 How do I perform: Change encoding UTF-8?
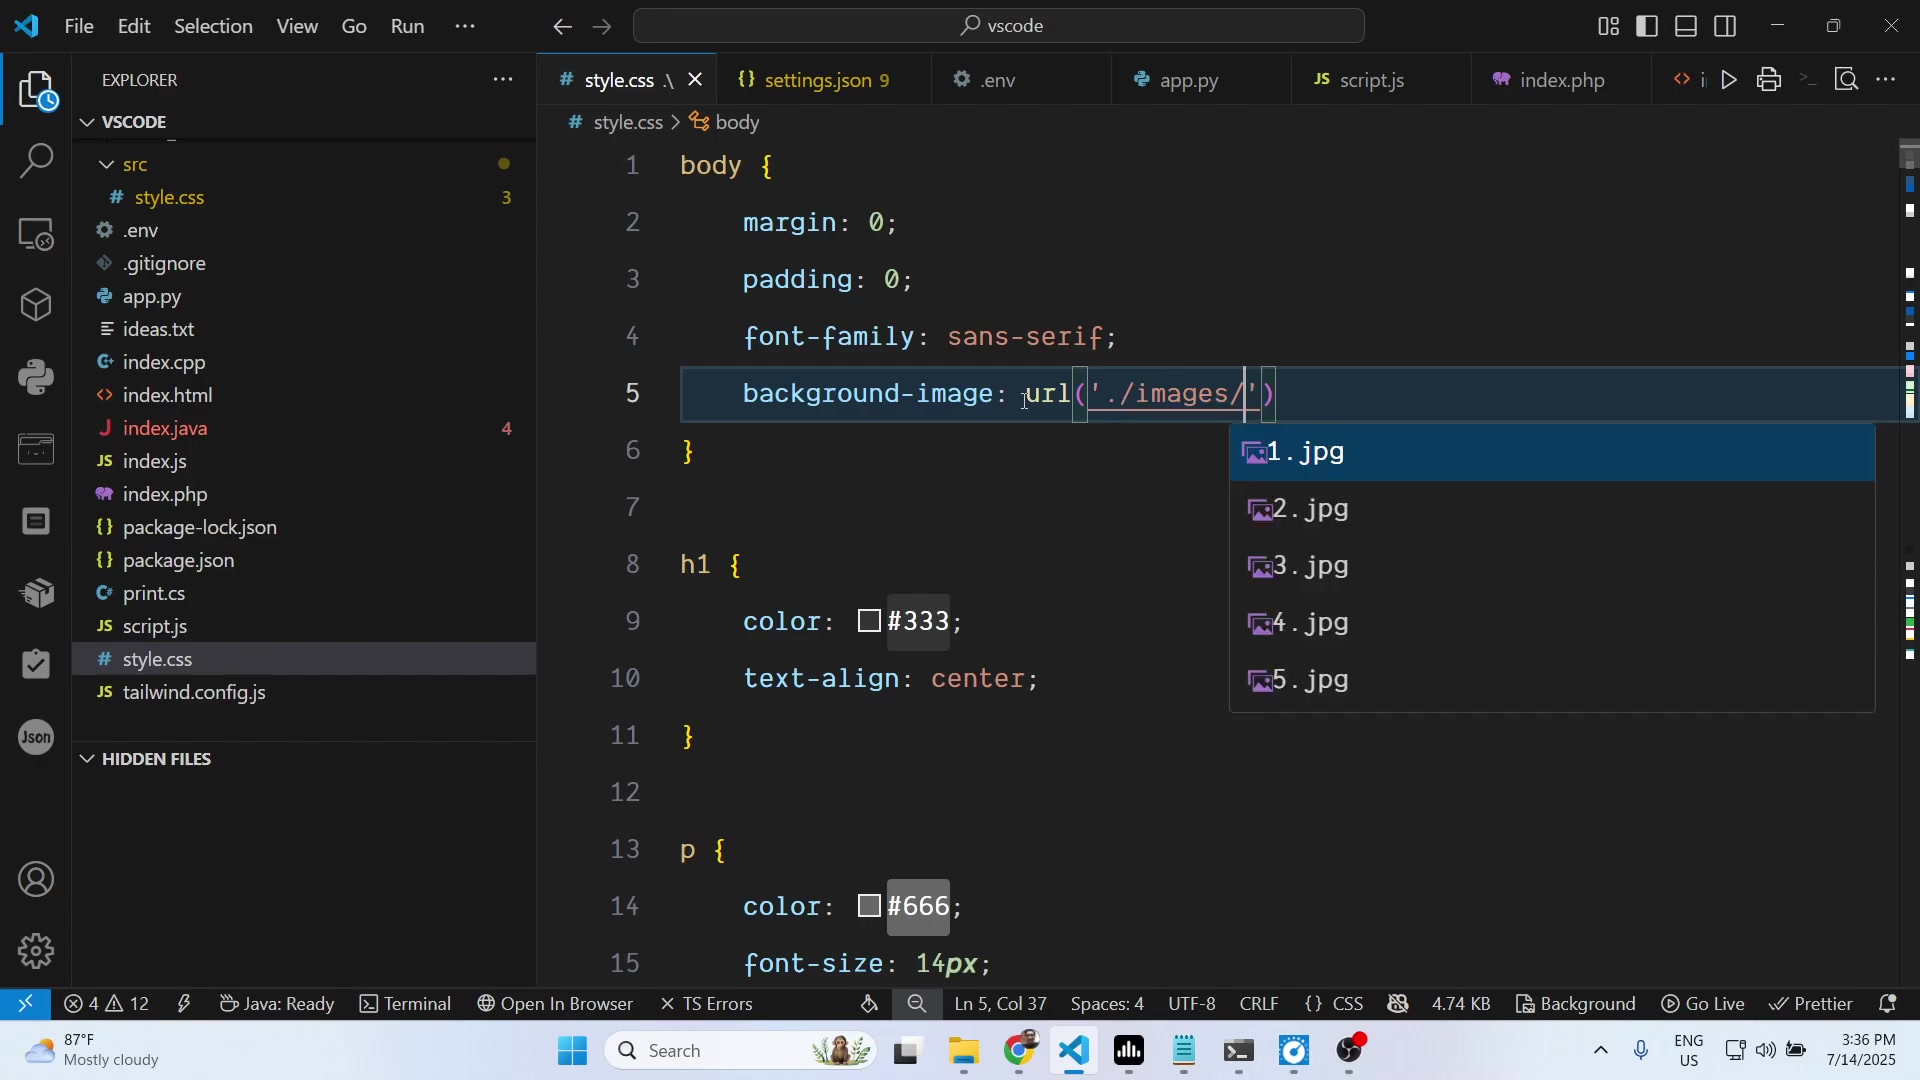coord(1193,1004)
